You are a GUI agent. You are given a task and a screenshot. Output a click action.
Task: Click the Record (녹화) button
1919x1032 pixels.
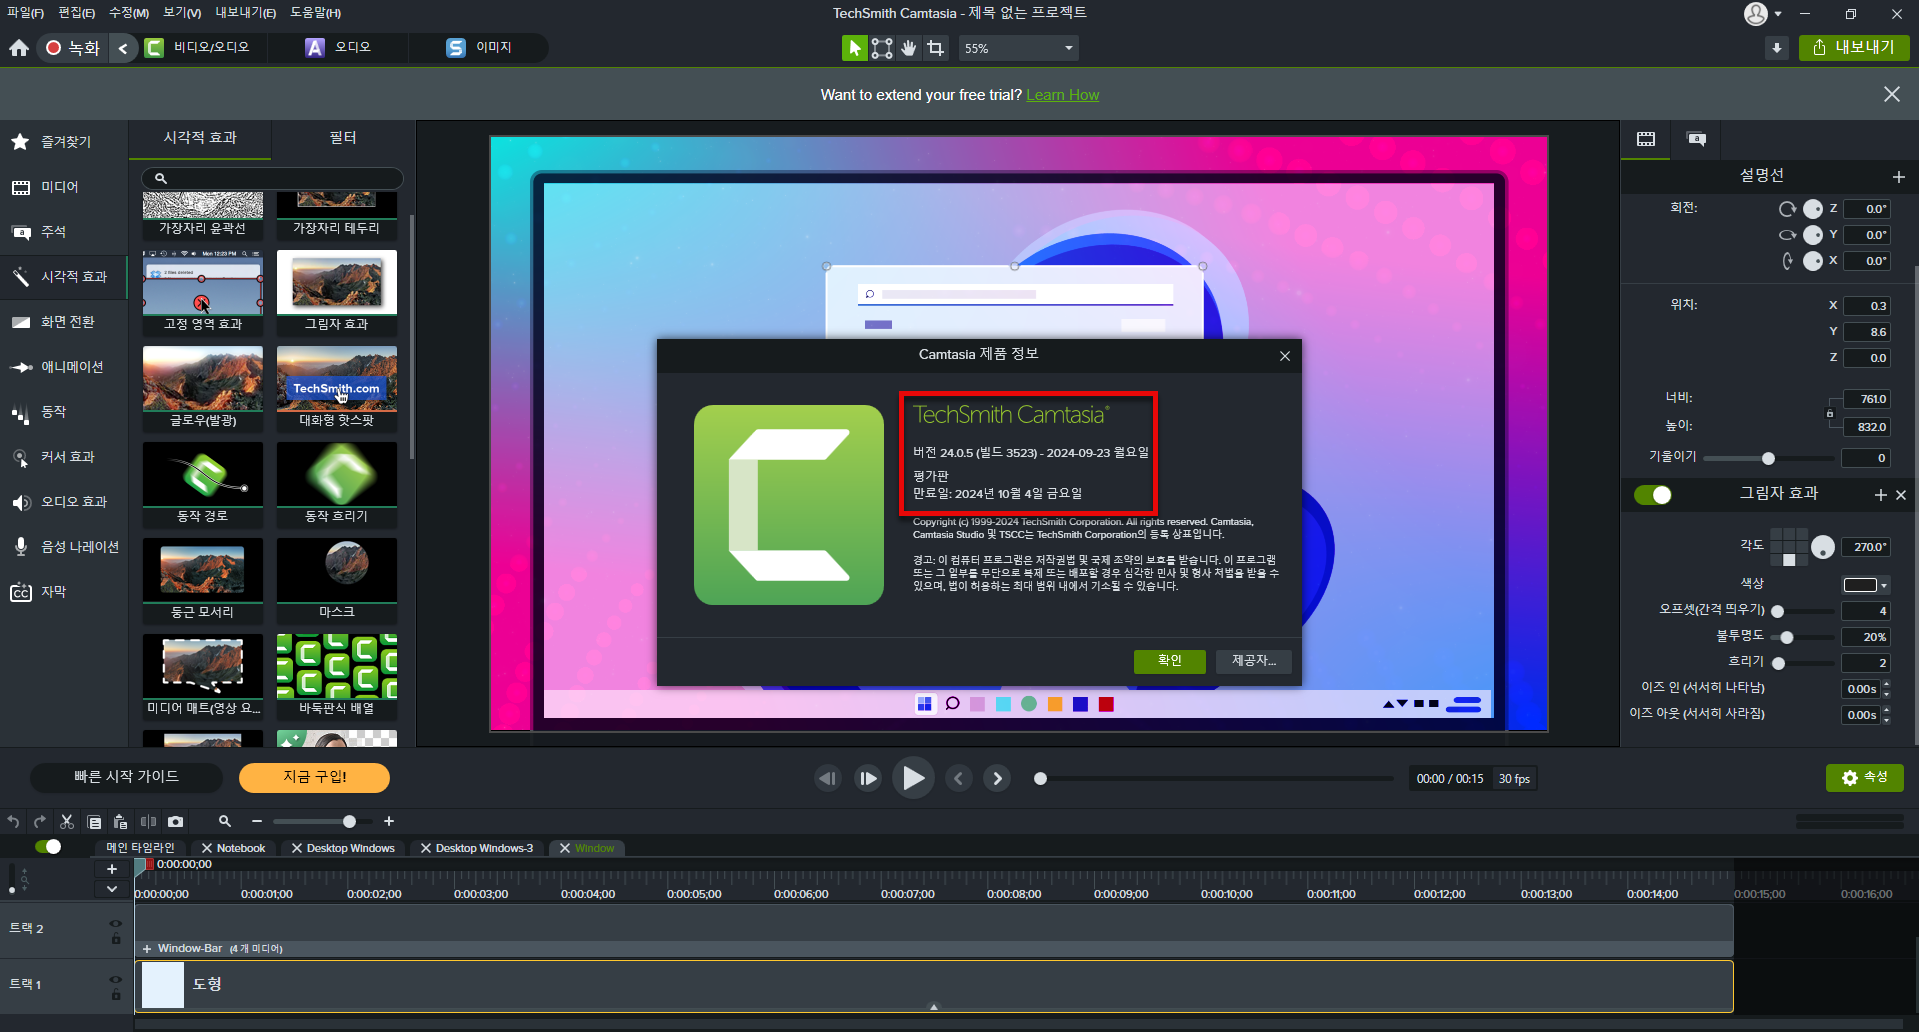(74, 48)
